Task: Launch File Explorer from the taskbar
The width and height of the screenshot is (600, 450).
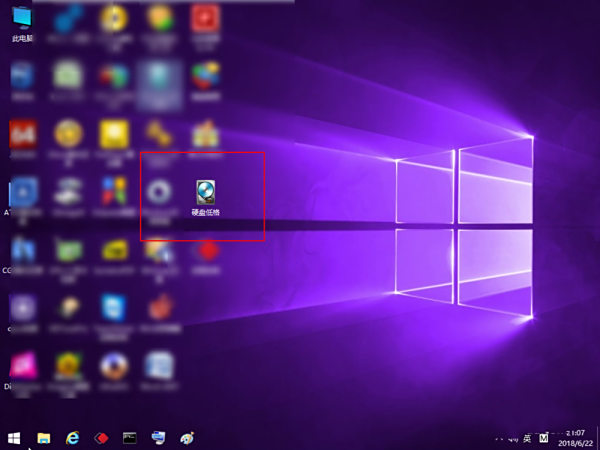Action: pos(44,438)
